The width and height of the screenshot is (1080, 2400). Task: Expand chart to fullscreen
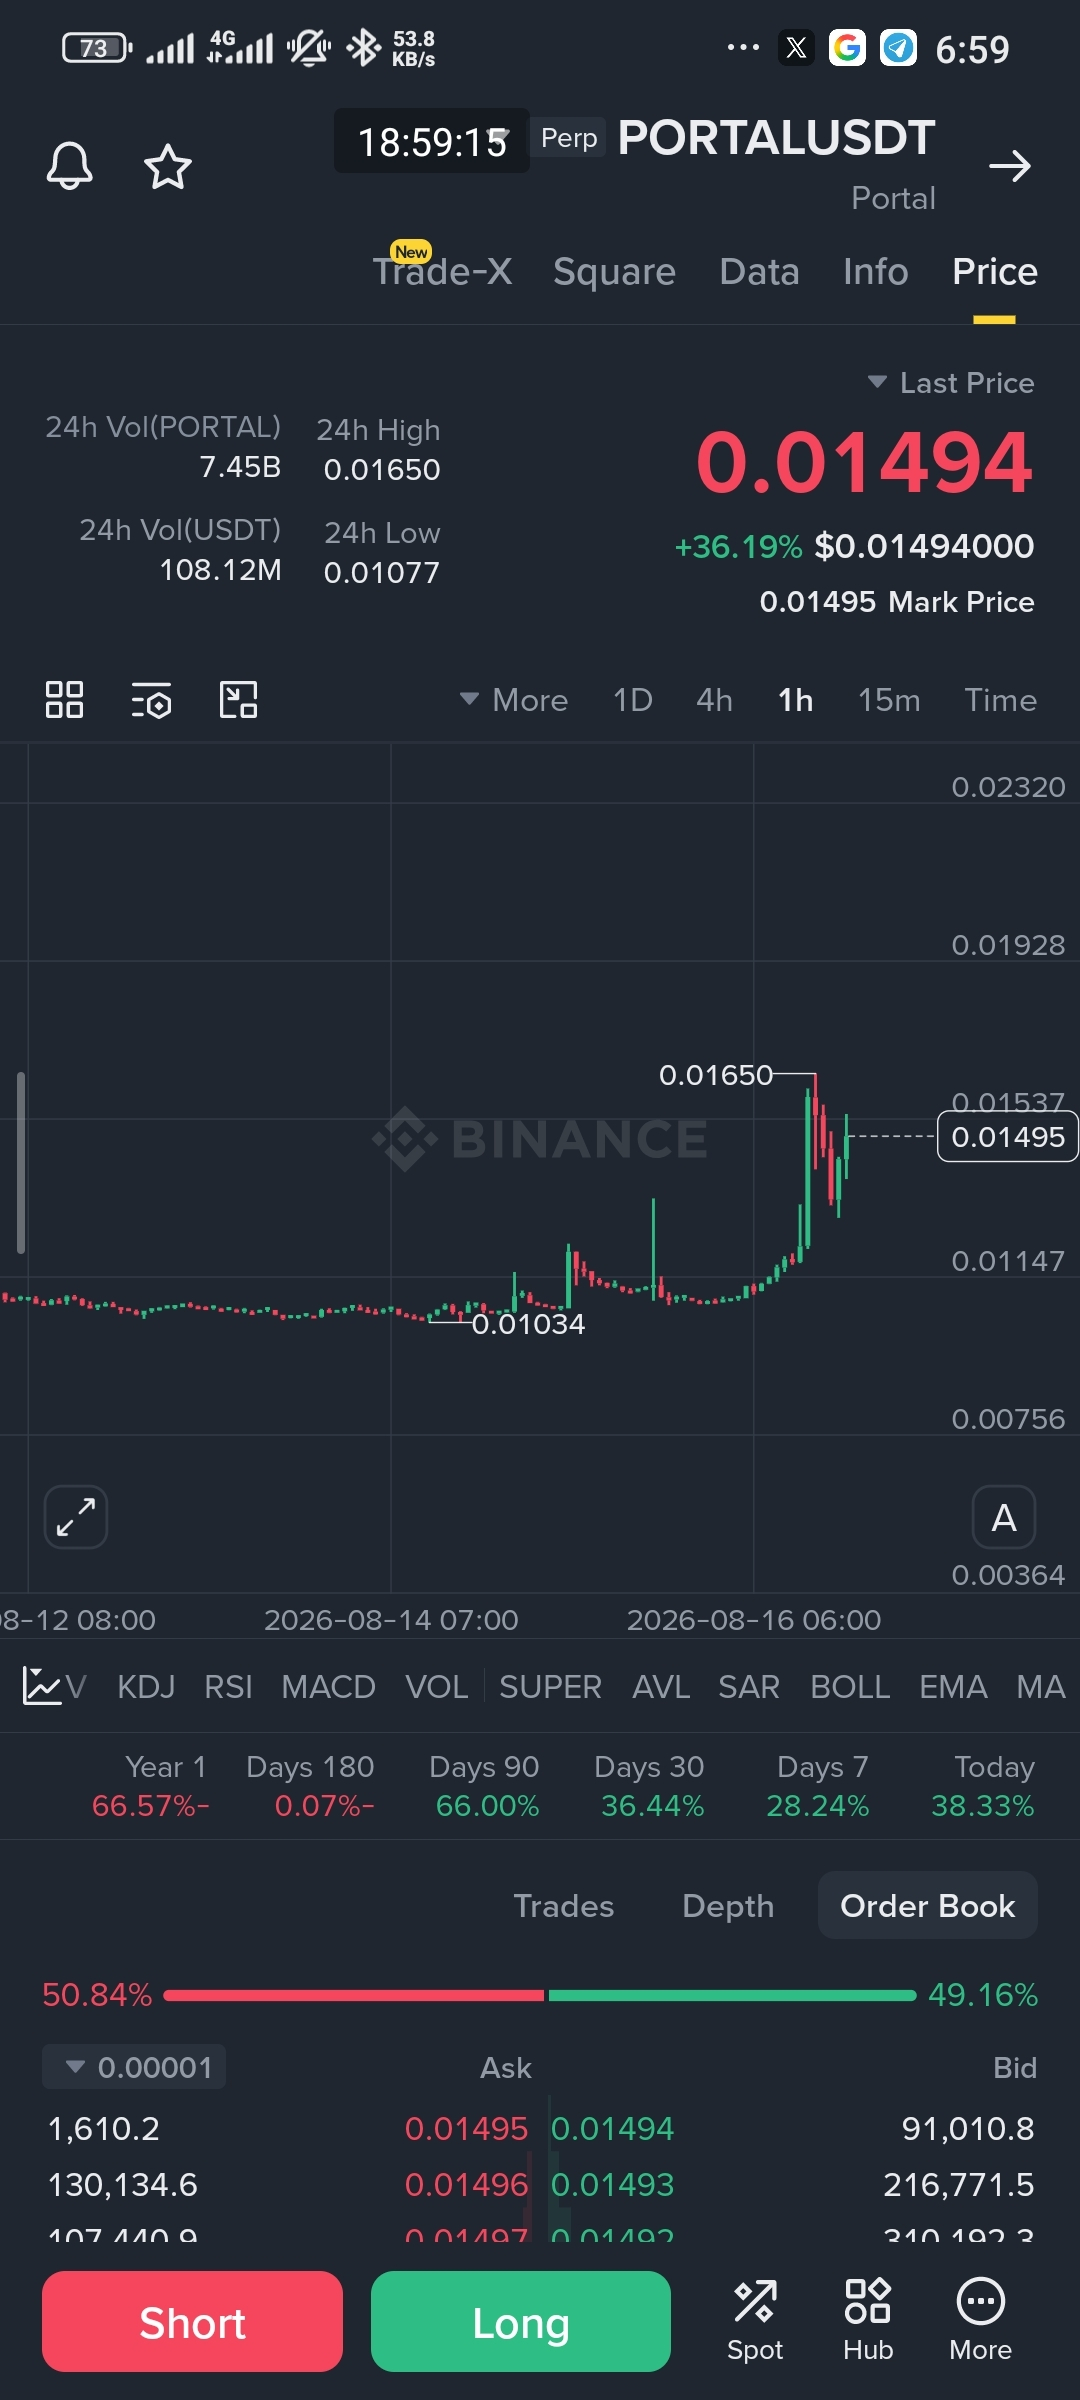tap(76, 1517)
